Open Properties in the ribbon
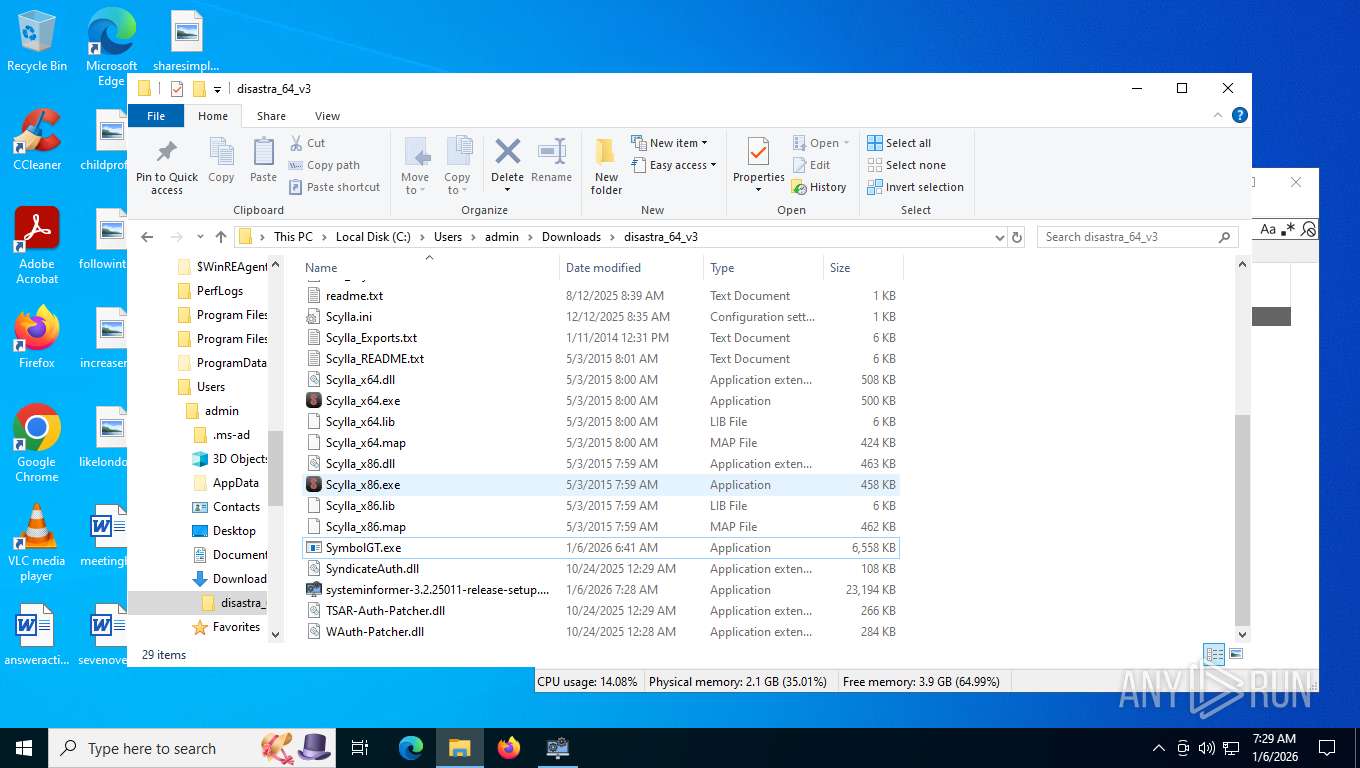Screen dimensions: 1360x768 (x=759, y=166)
